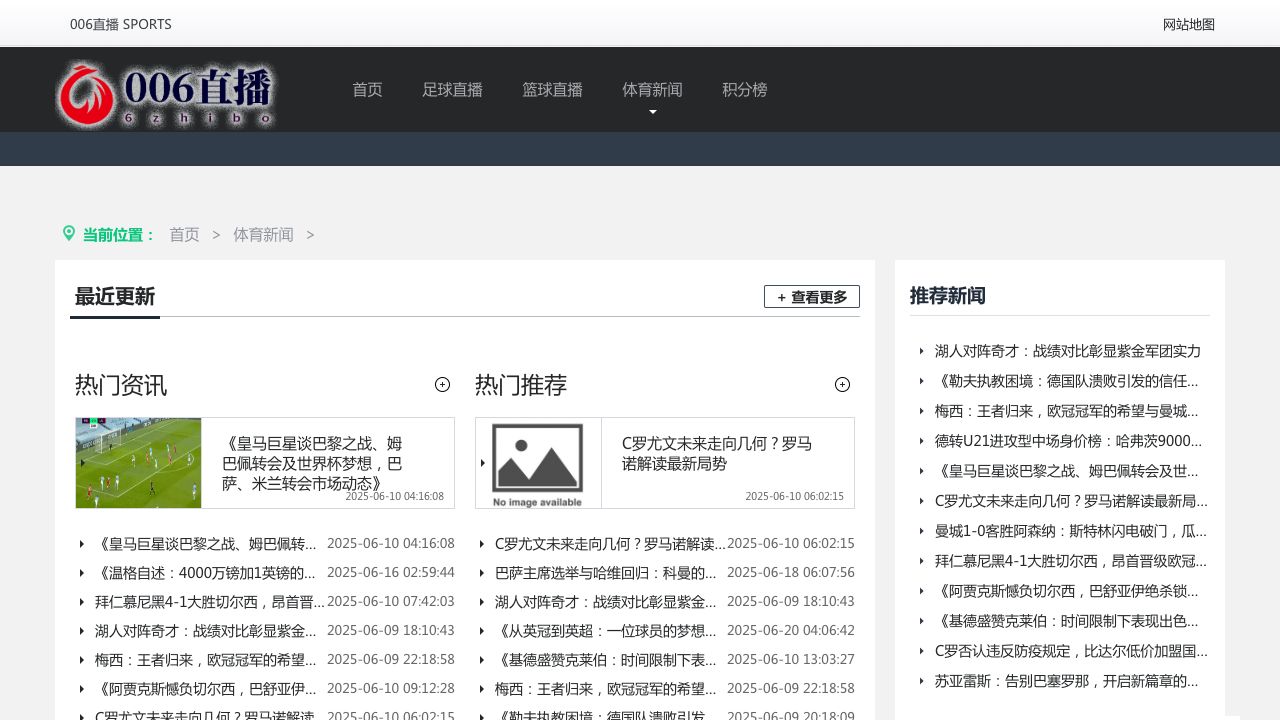
Task: Click the arrow bullet before 湖人对阵奇才 in sidebar
Action: (921, 351)
